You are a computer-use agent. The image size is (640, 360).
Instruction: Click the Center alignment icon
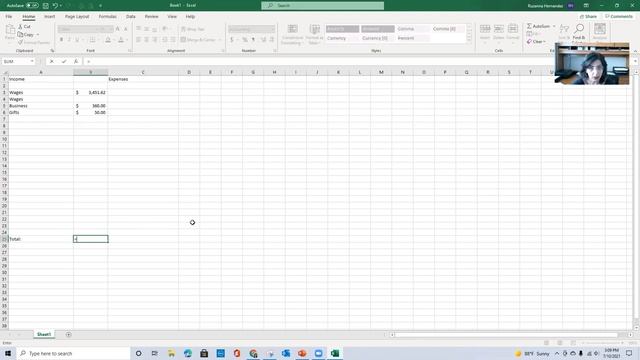click(x=147, y=40)
